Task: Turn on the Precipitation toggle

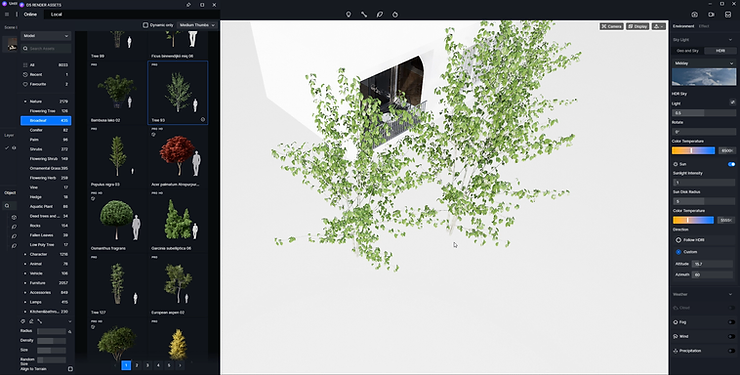Action: (x=732, y=351)
